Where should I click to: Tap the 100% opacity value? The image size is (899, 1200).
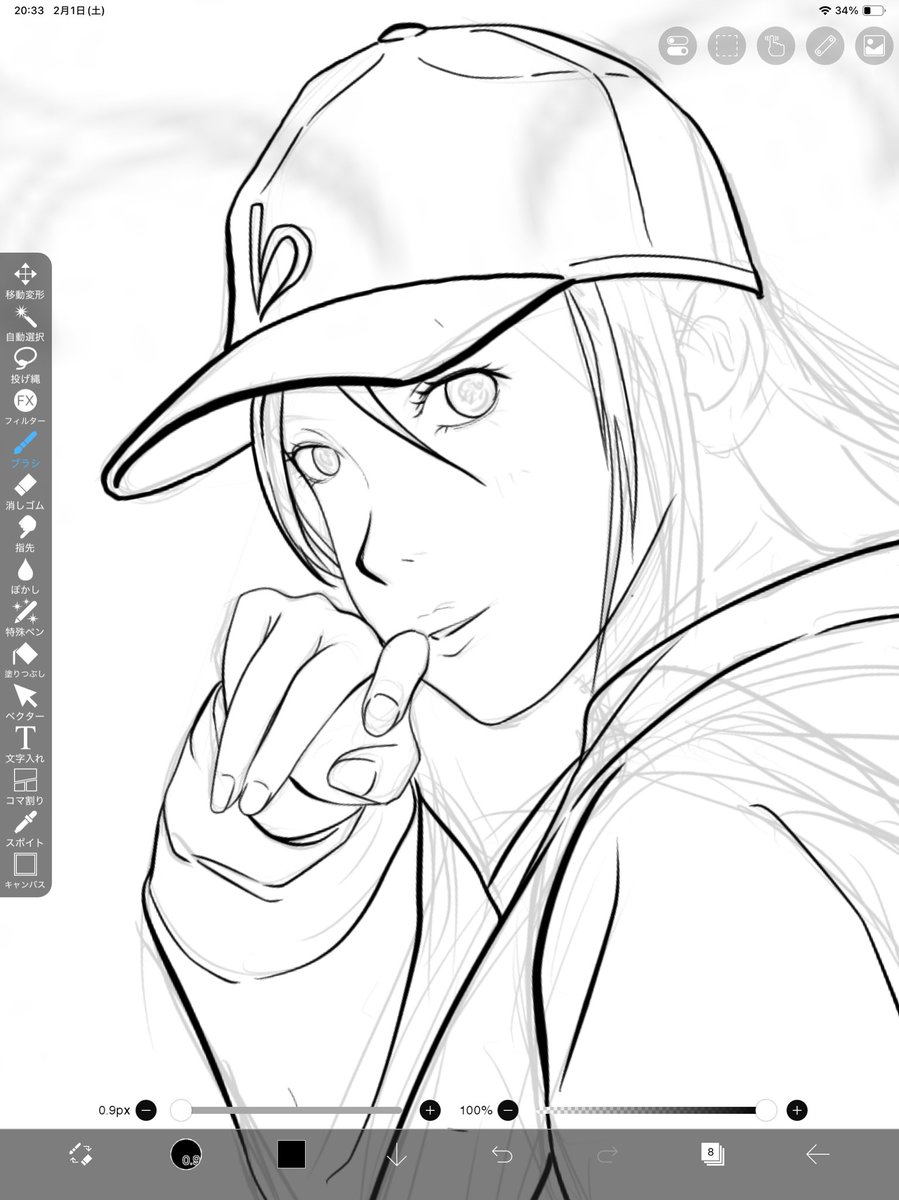476,1111
